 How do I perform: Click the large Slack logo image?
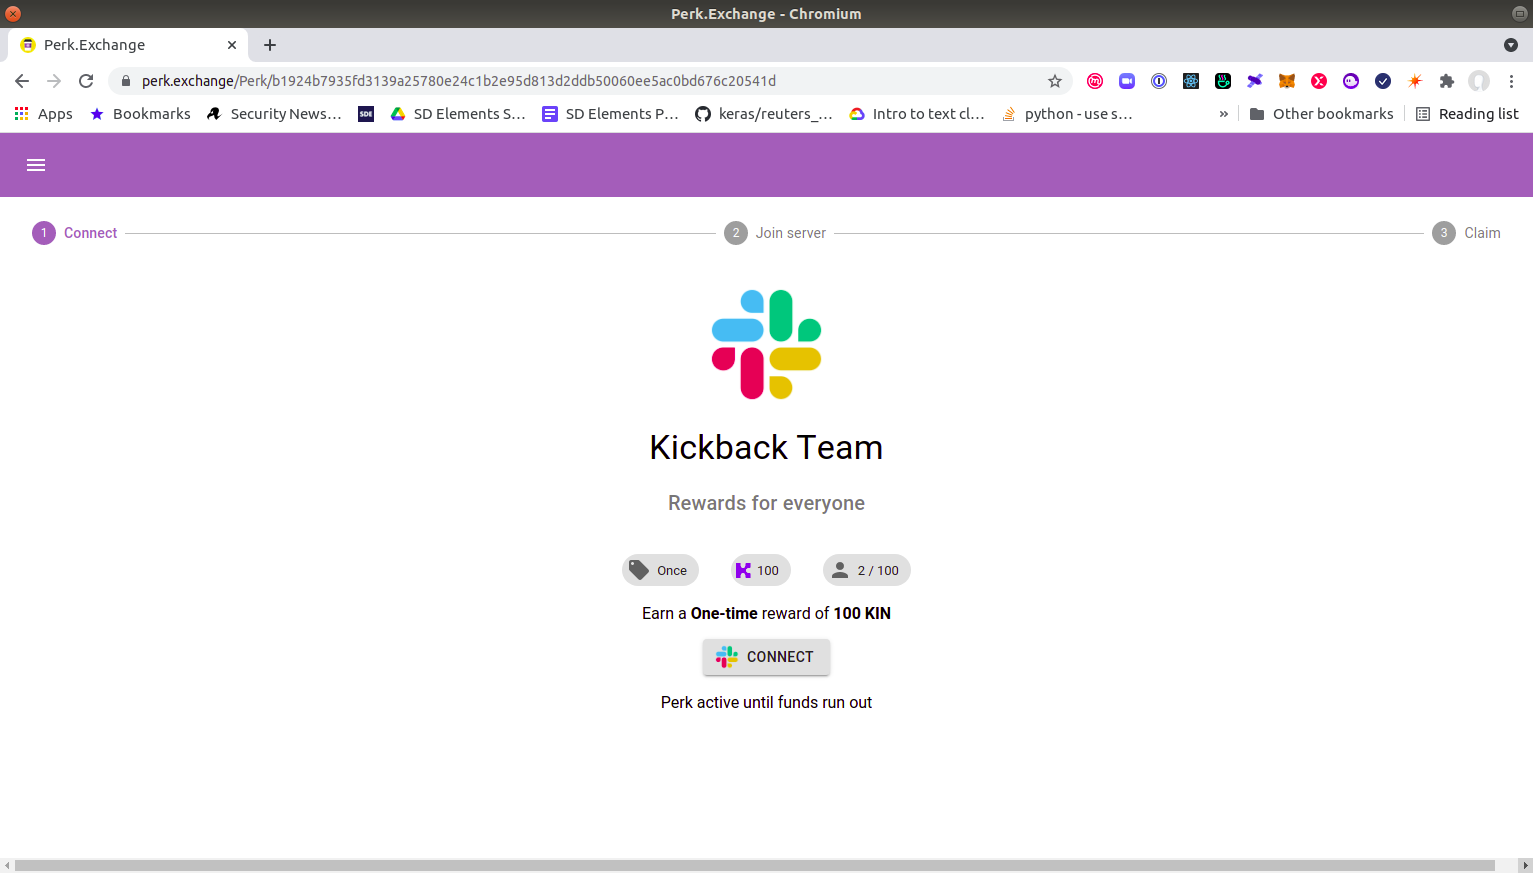point(766,344)
